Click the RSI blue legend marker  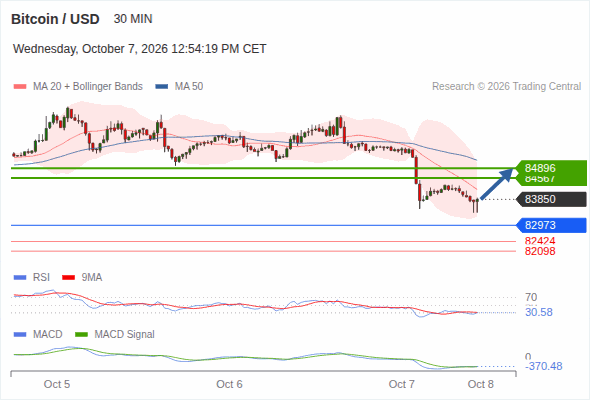coord(20,278)
